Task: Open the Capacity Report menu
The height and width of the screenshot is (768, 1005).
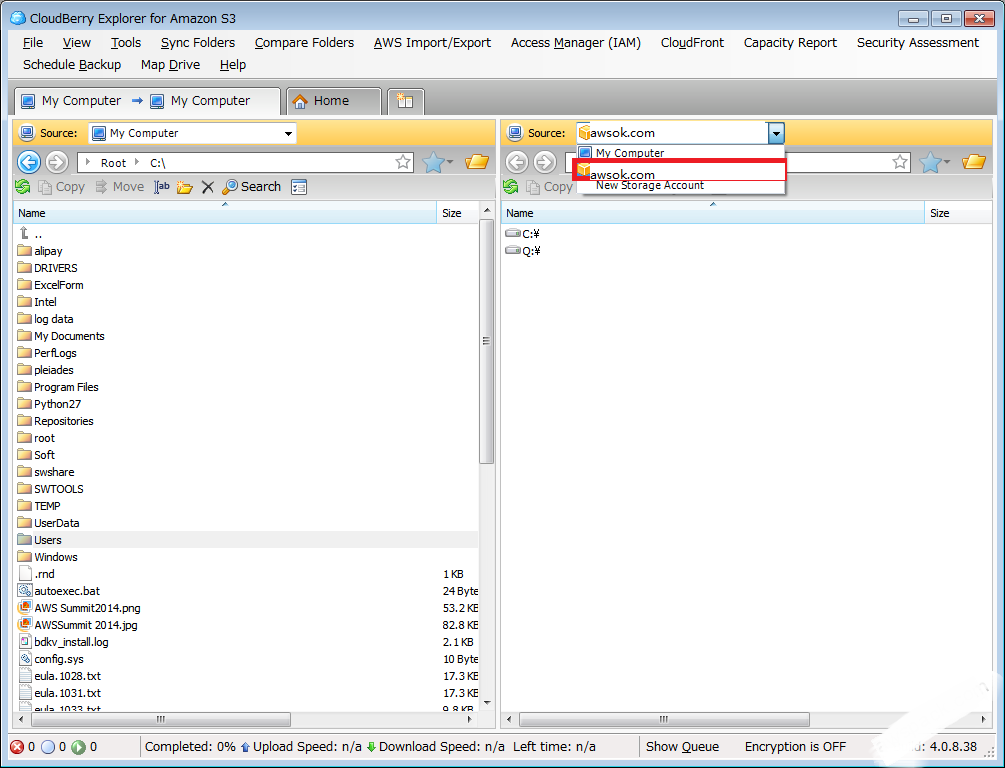Action: click(x=790, y=42)
